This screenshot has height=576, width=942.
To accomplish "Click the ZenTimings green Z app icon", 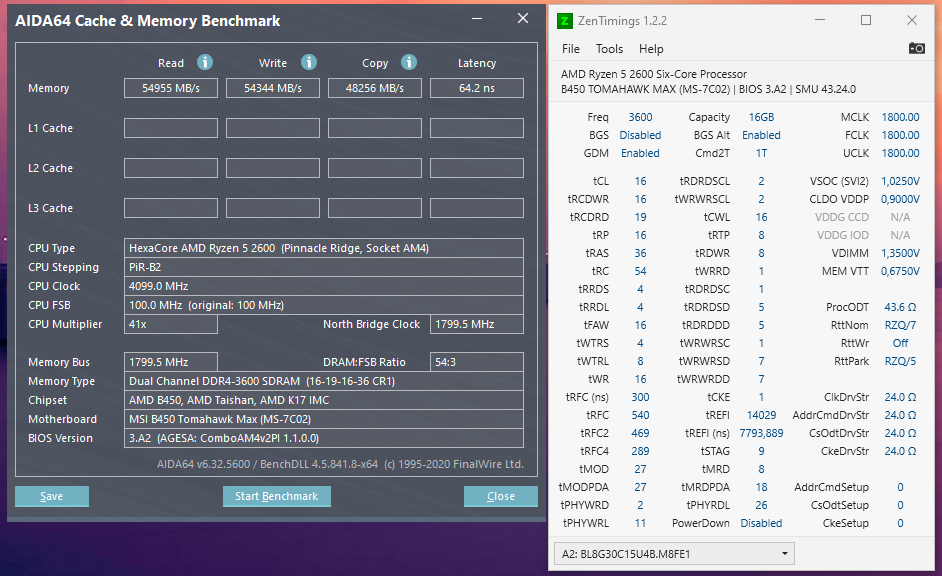I will [x=565, y=21].
